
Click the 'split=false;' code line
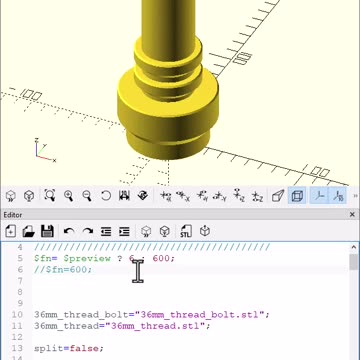click(x=69, y=348)
